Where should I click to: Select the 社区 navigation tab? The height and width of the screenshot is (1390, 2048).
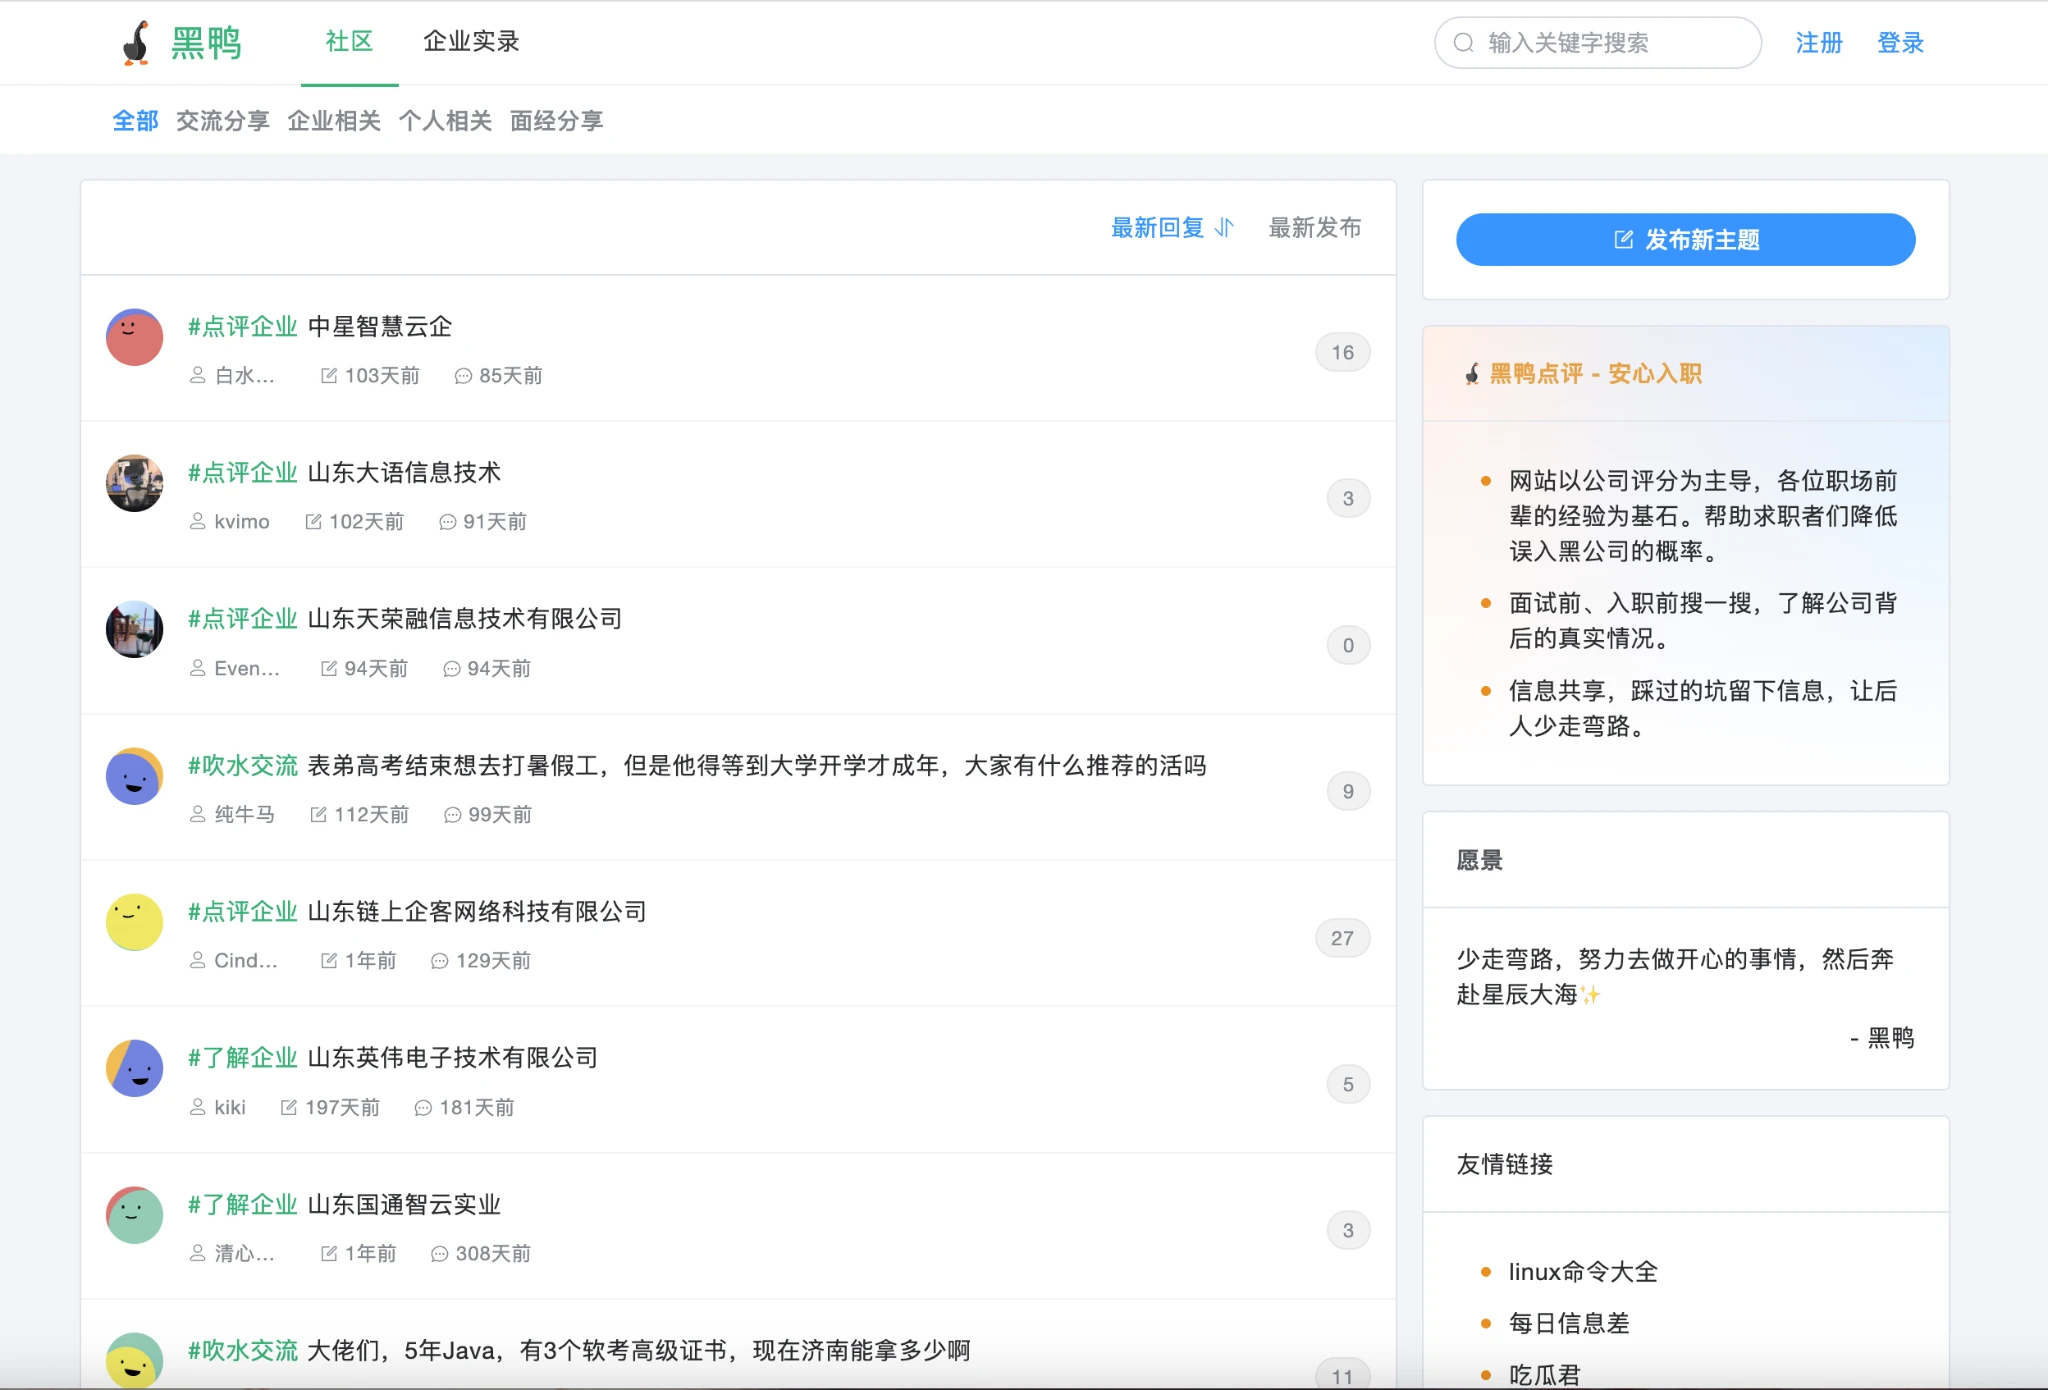[349, 42]
